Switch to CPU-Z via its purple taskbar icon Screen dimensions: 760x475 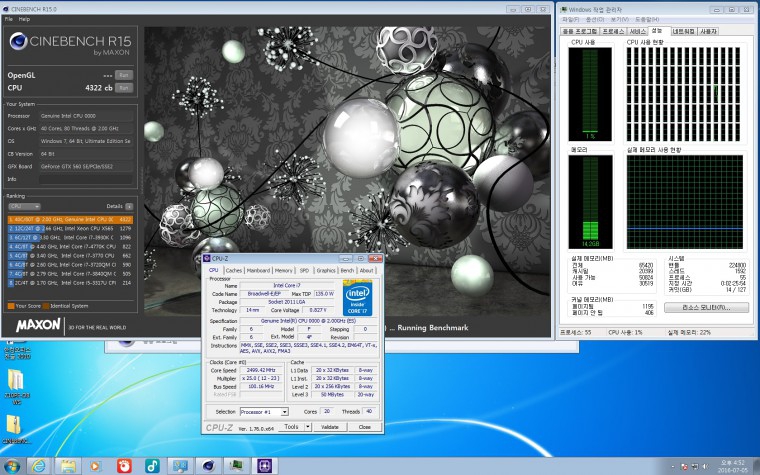(265, 466)
